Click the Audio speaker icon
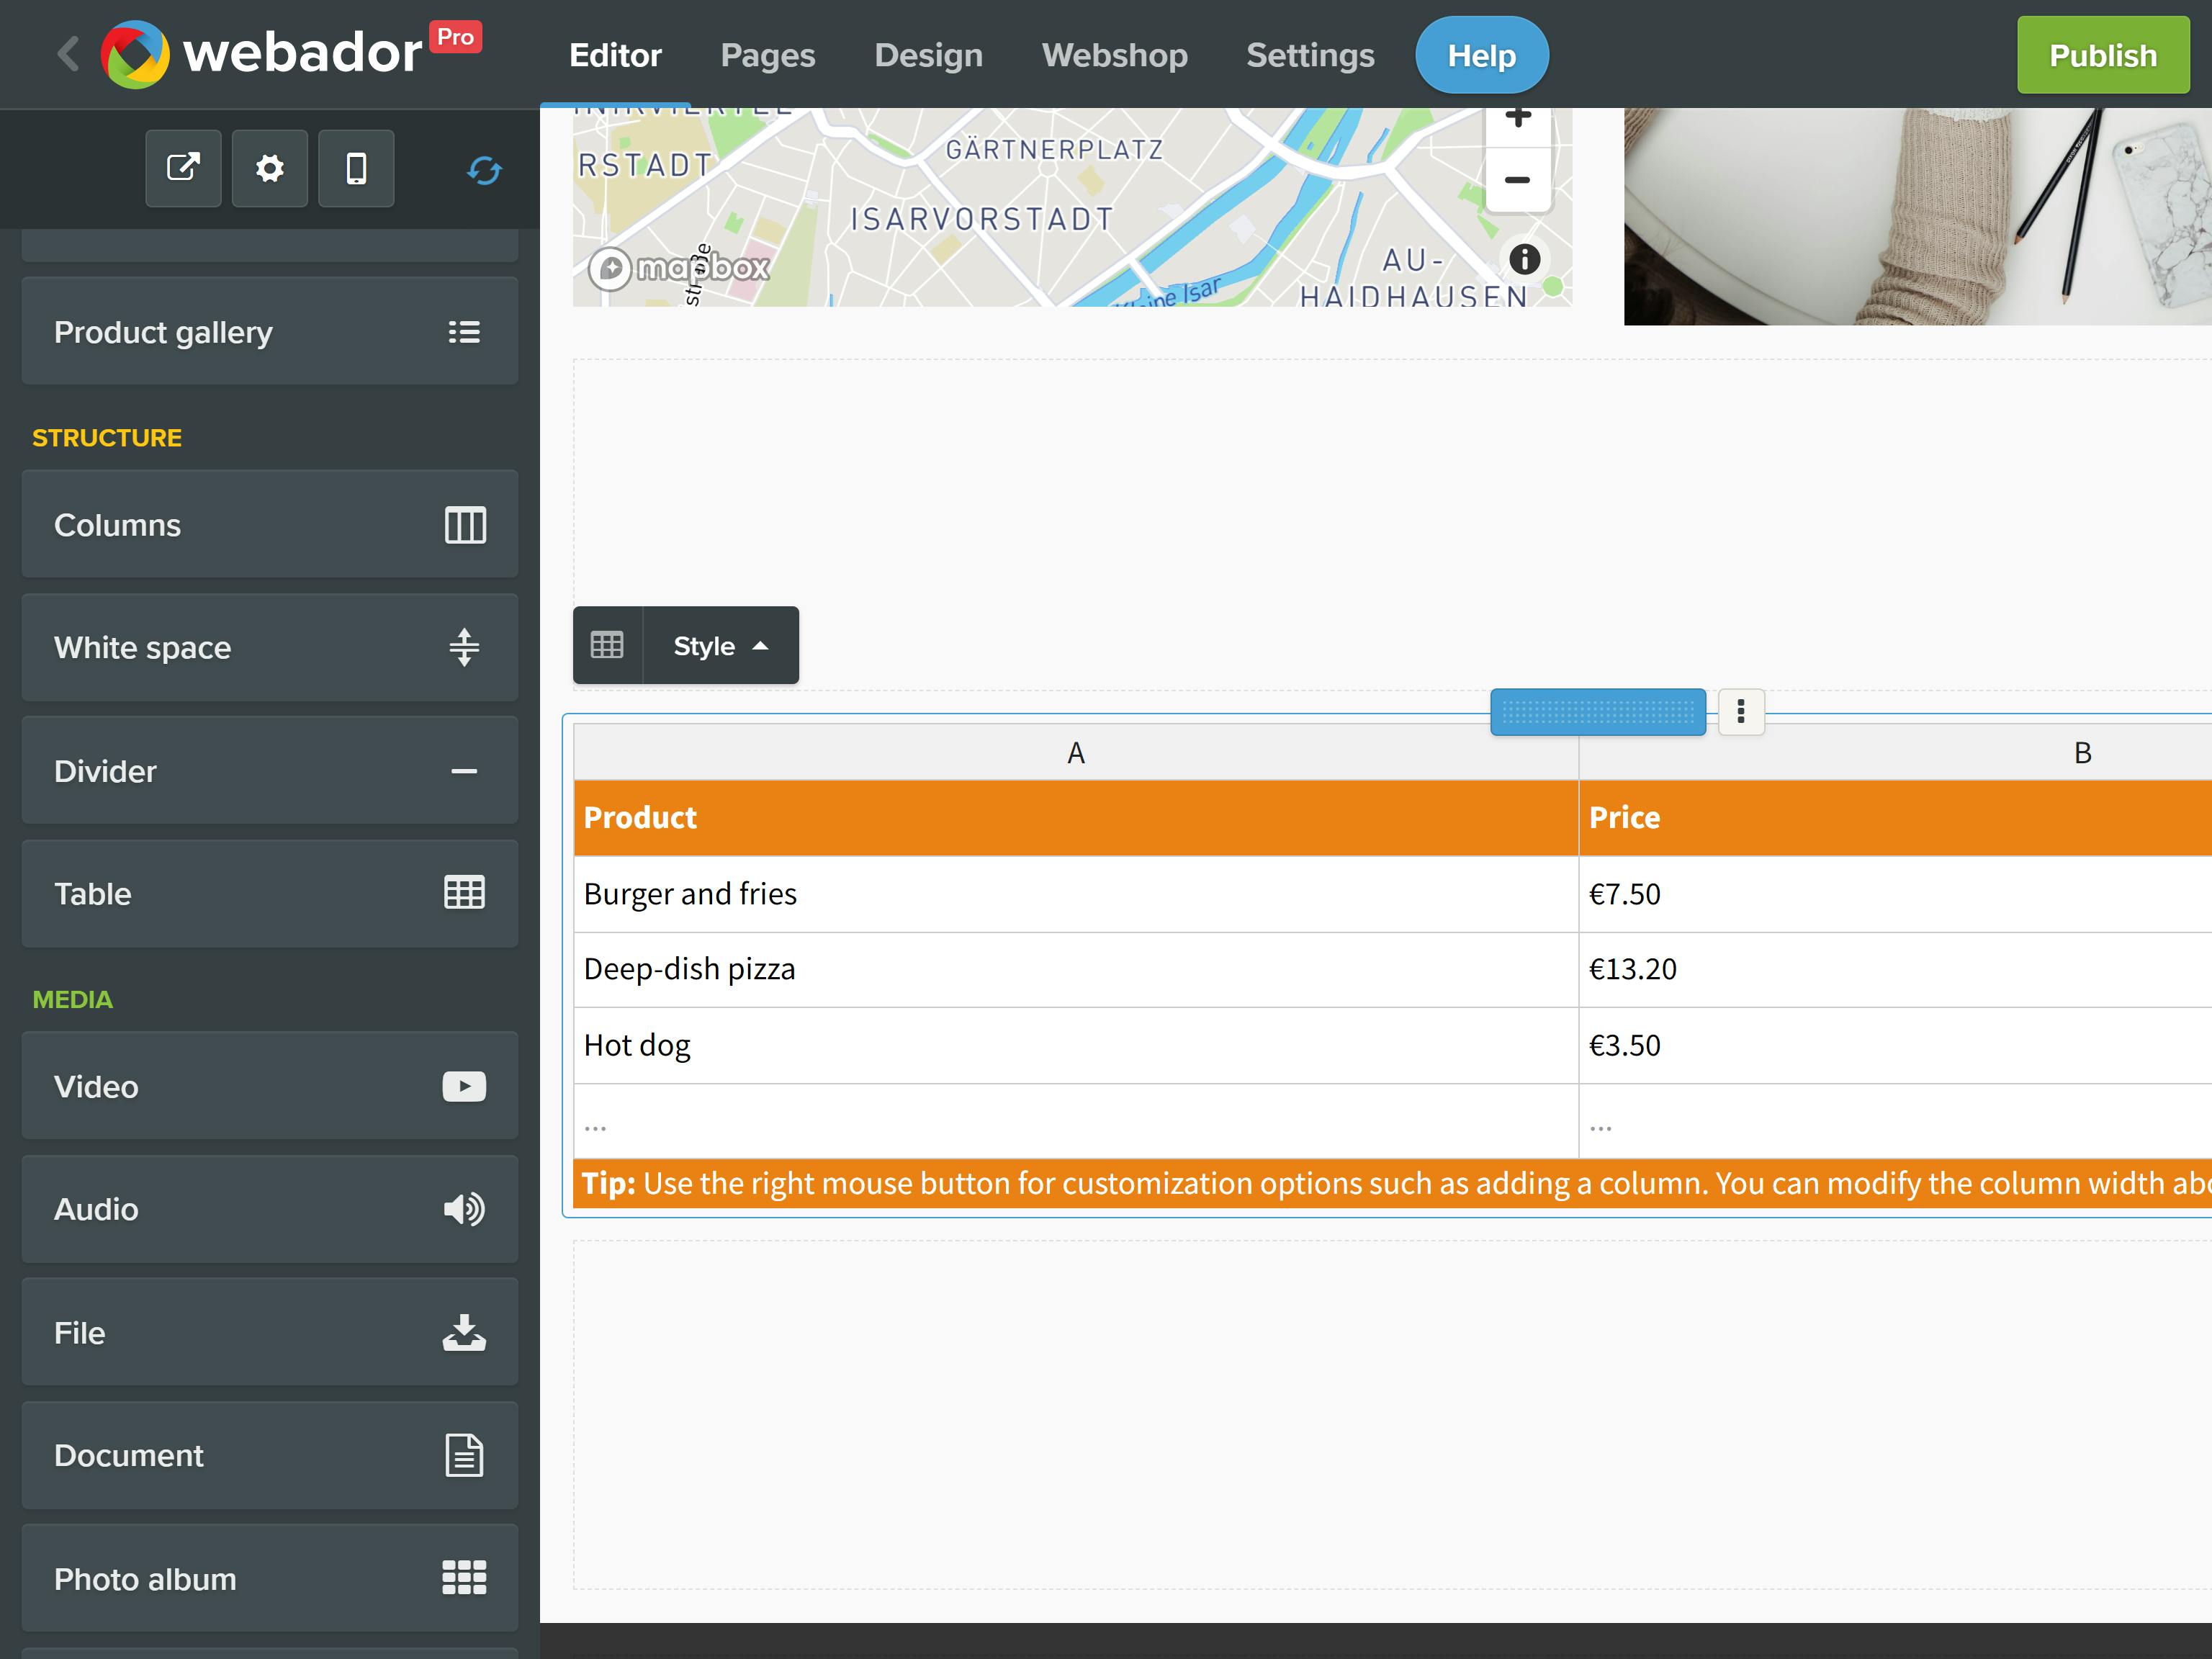2212x1659 pixels. click(464, 1209)
